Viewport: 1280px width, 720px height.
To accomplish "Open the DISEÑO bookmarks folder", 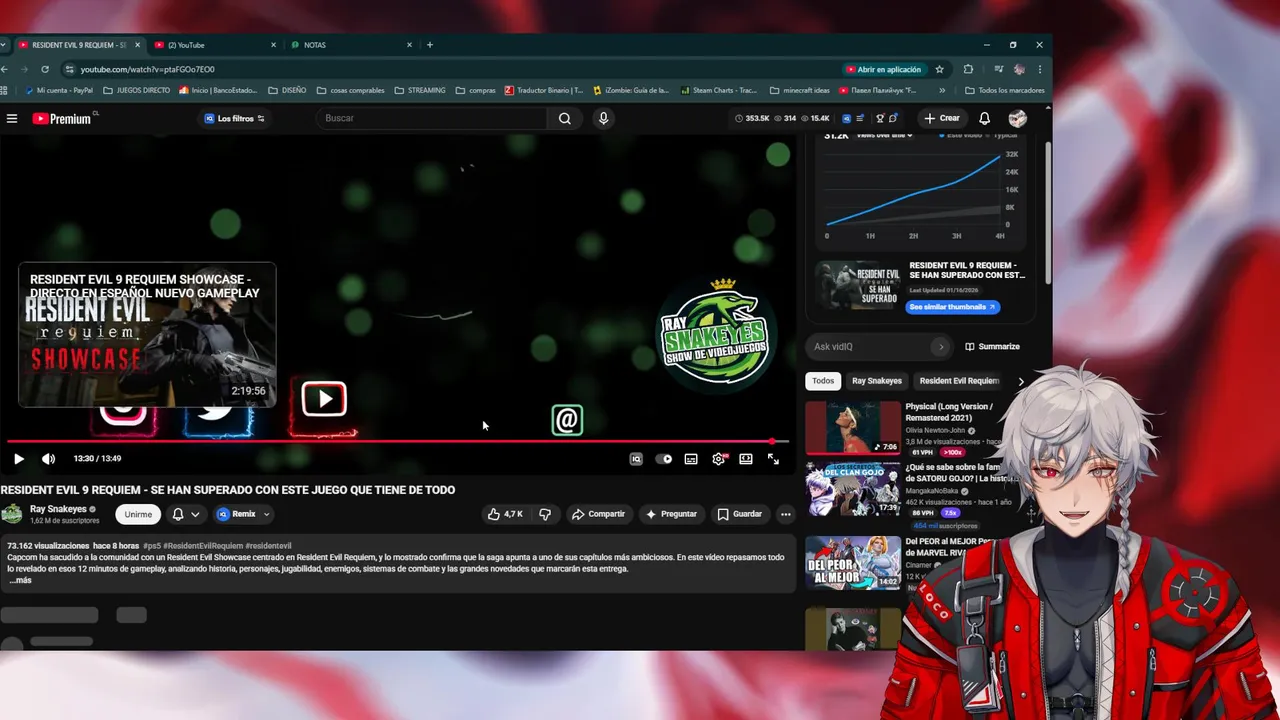I will click(288, 90).
